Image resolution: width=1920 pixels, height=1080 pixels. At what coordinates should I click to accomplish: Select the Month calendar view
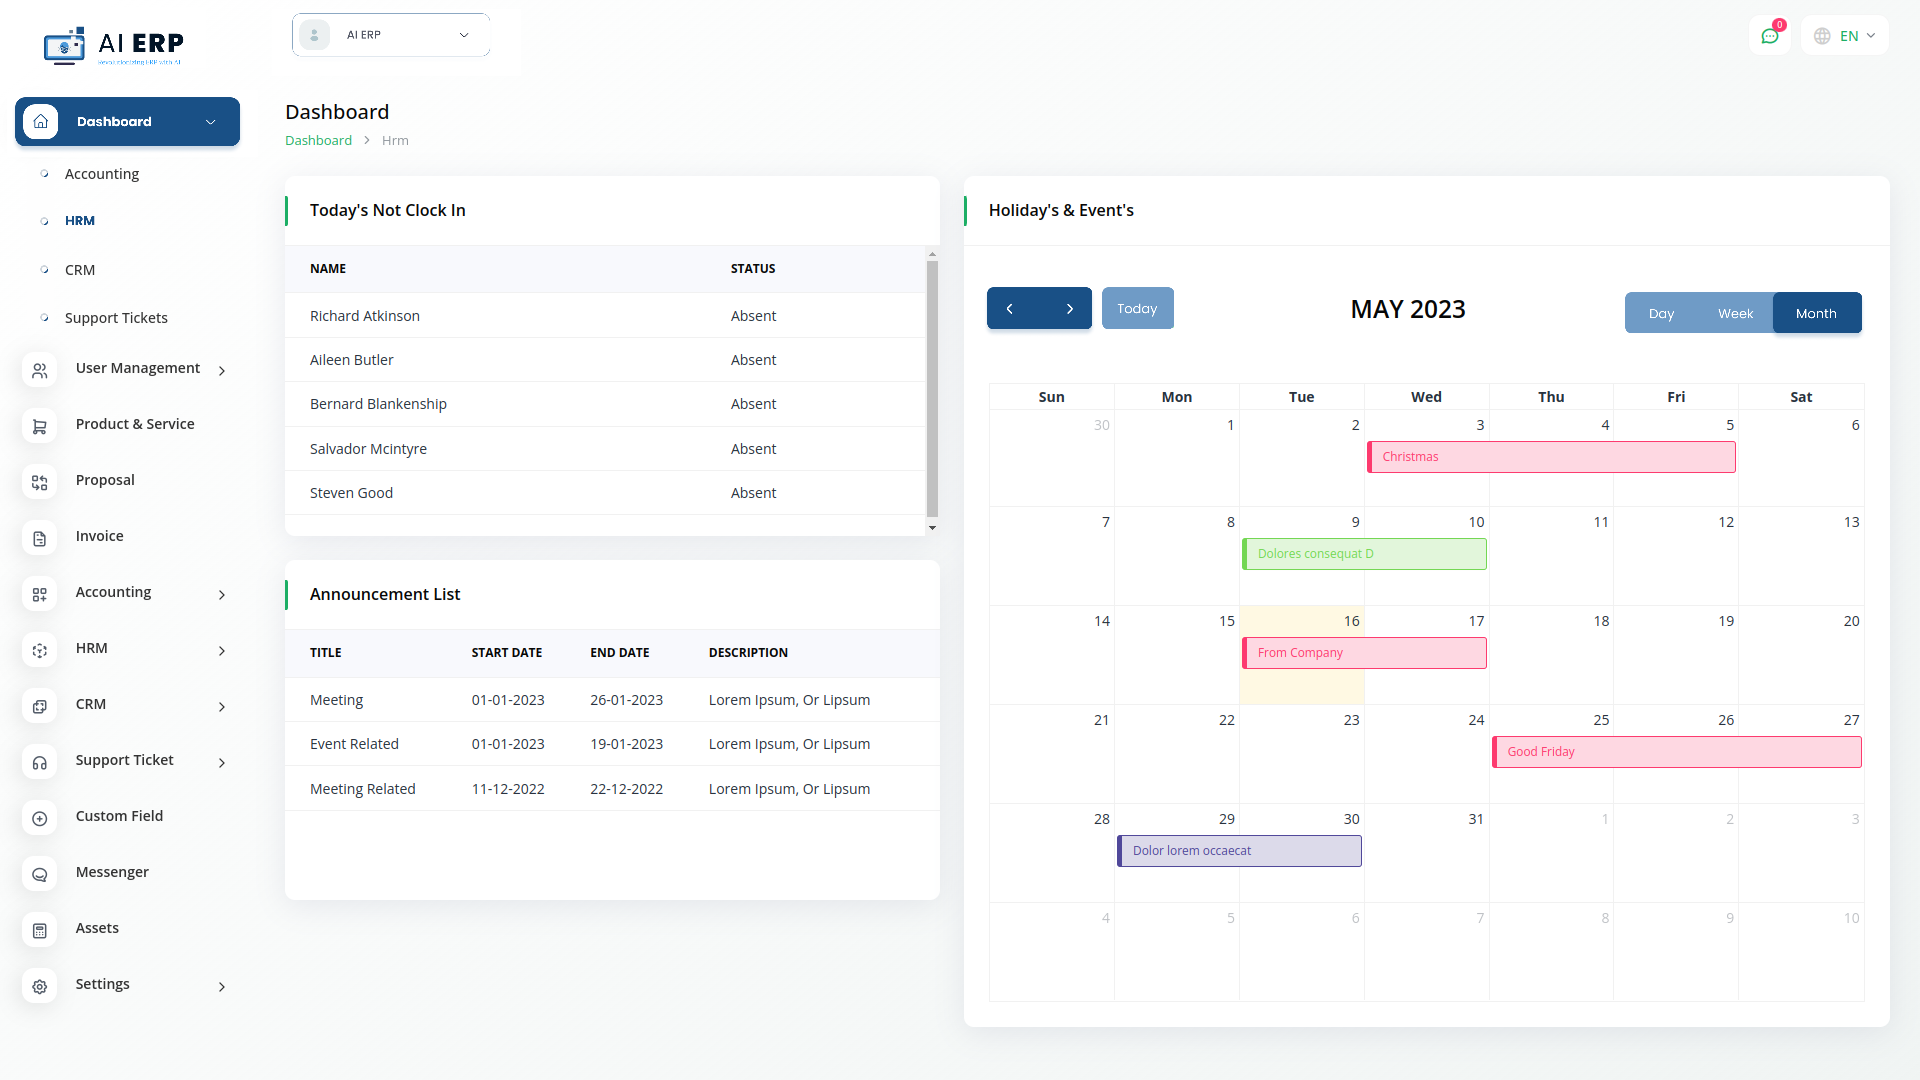pos(1816,313)
